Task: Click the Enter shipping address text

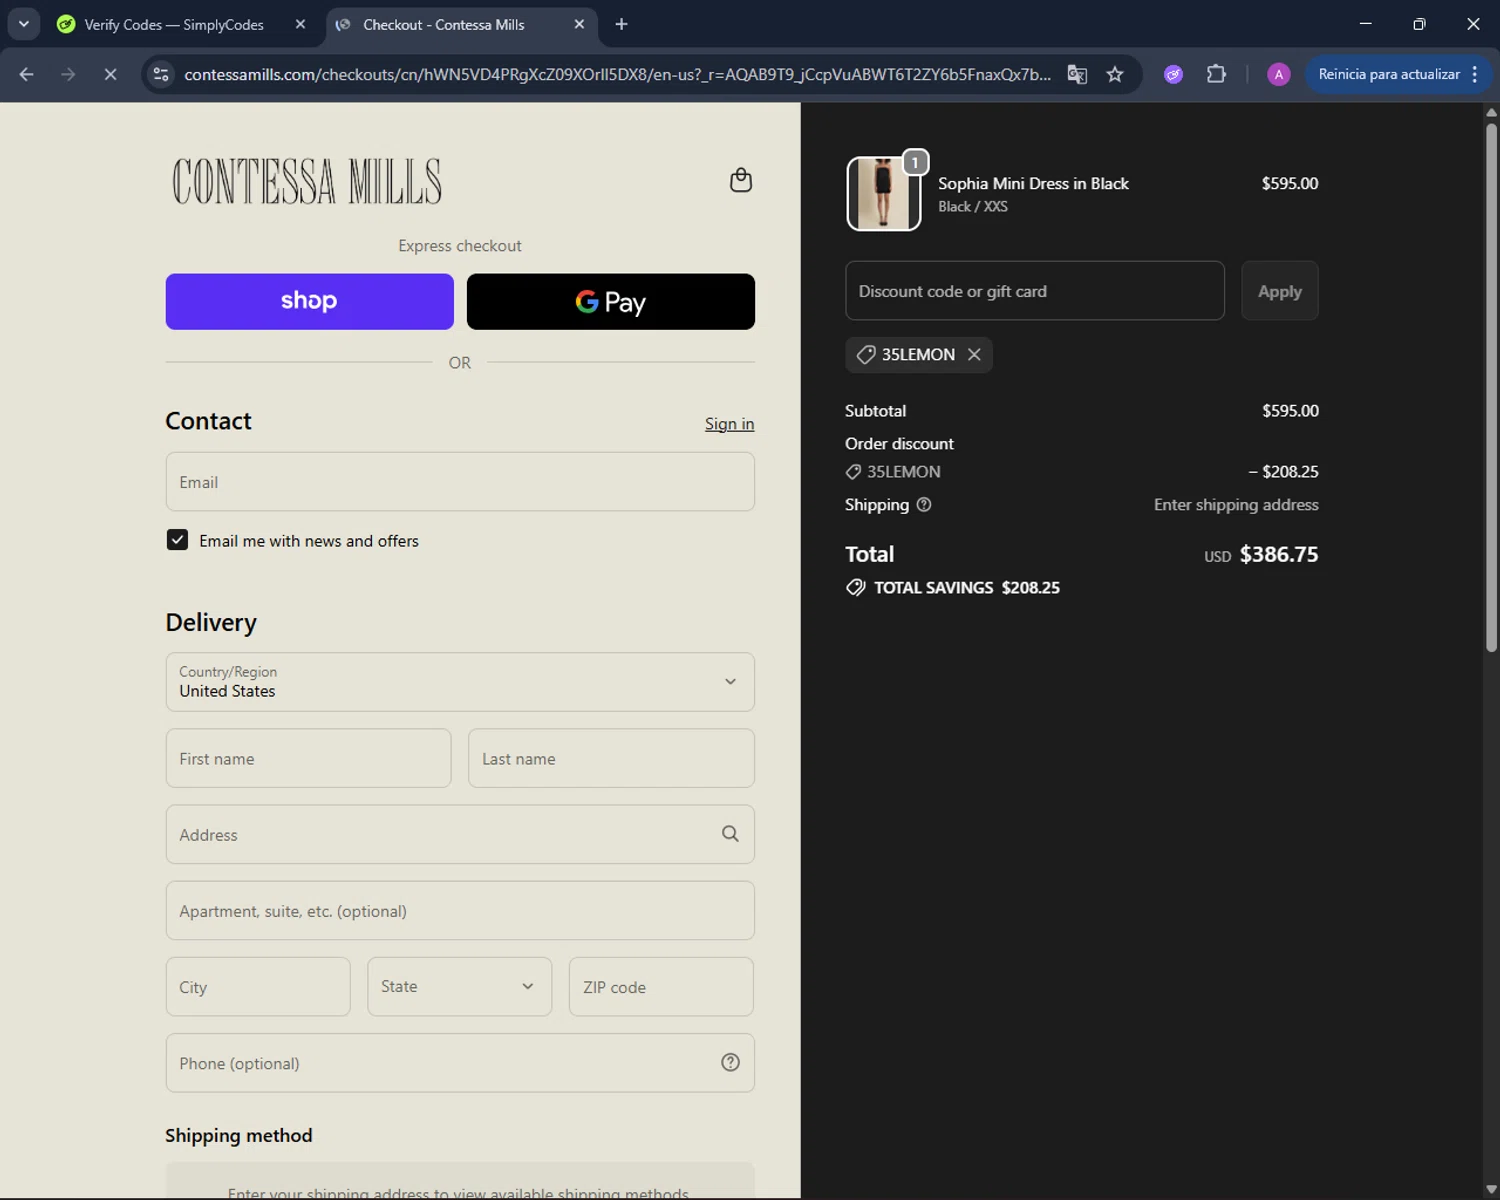Action: pyautogui.click(x=1236, y=505)
